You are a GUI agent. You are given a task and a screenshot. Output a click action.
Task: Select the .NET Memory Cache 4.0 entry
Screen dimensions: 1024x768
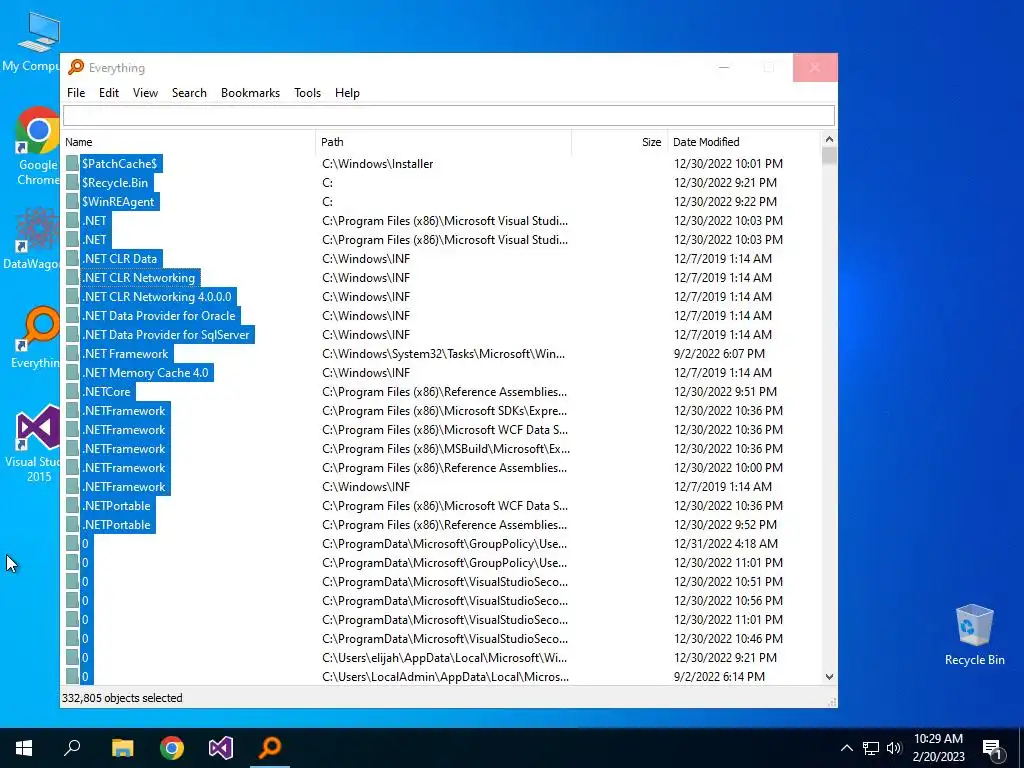point(145,372)
